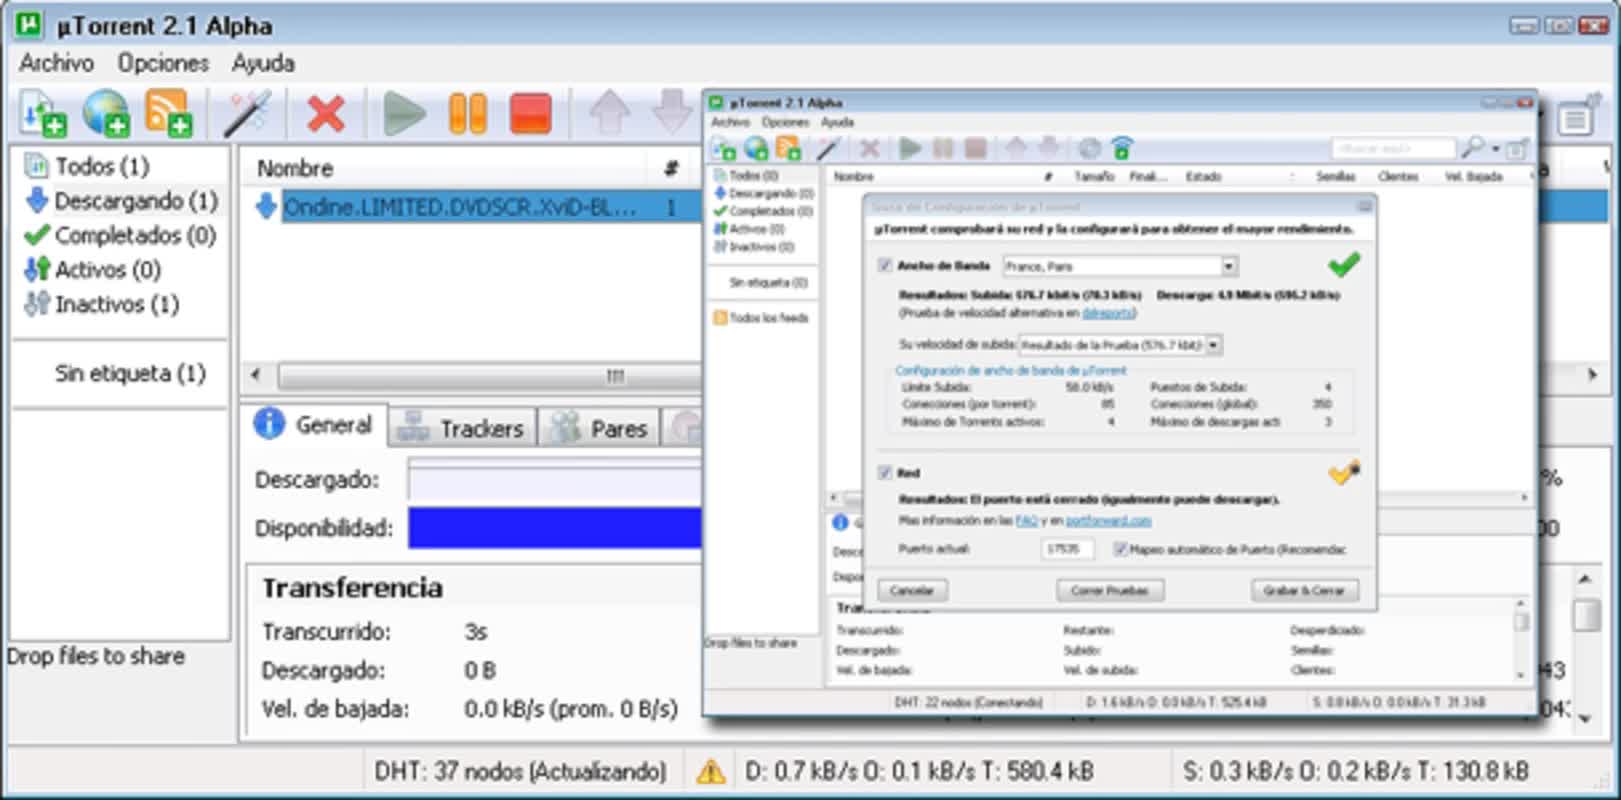Greyed remove X icon in small window

[869, 149]
